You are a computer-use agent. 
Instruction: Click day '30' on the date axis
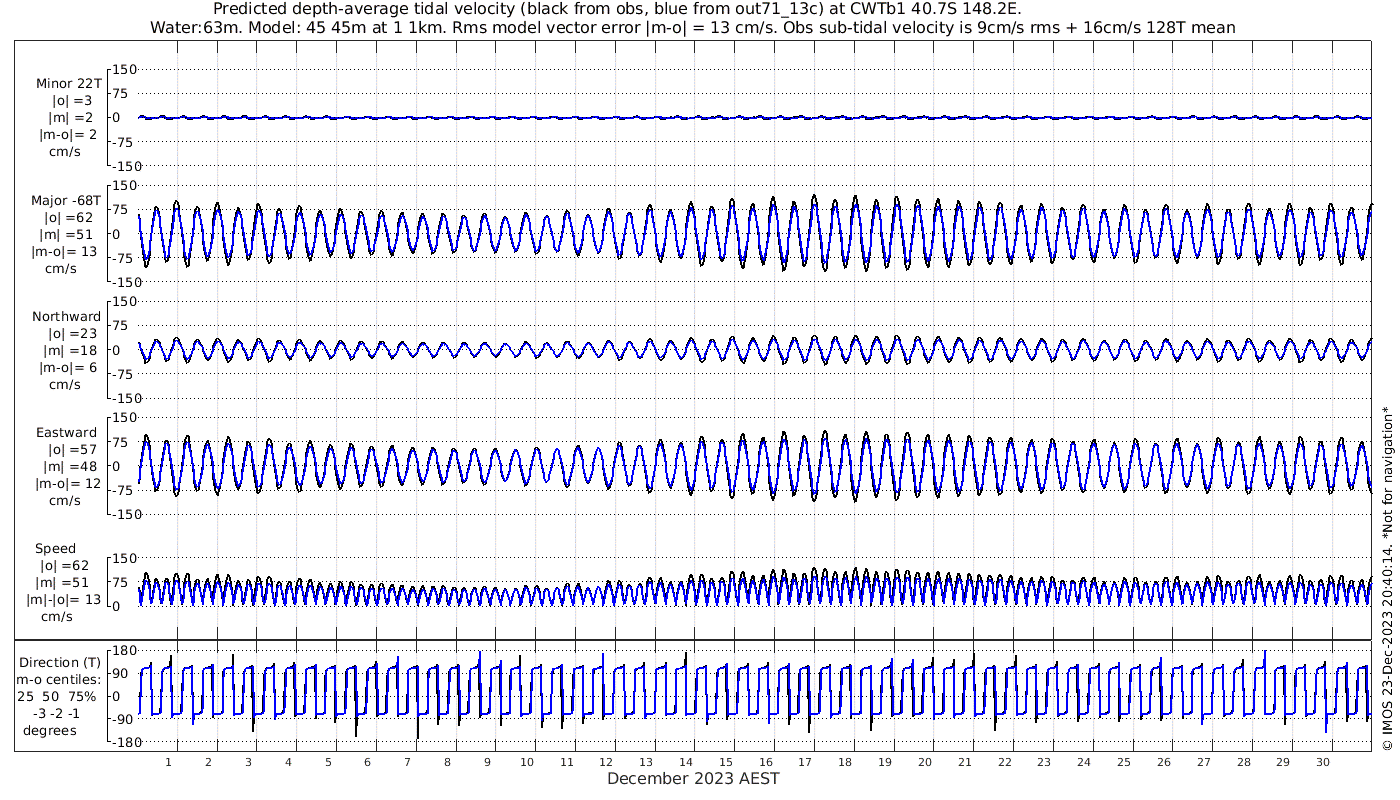pyautogui.click(x=1322, y=762)
